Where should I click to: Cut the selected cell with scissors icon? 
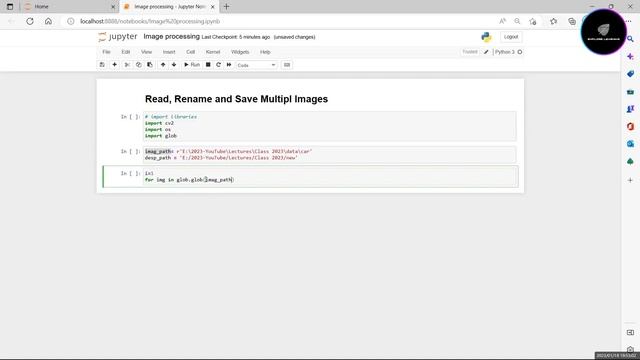(x=127, y=65)
